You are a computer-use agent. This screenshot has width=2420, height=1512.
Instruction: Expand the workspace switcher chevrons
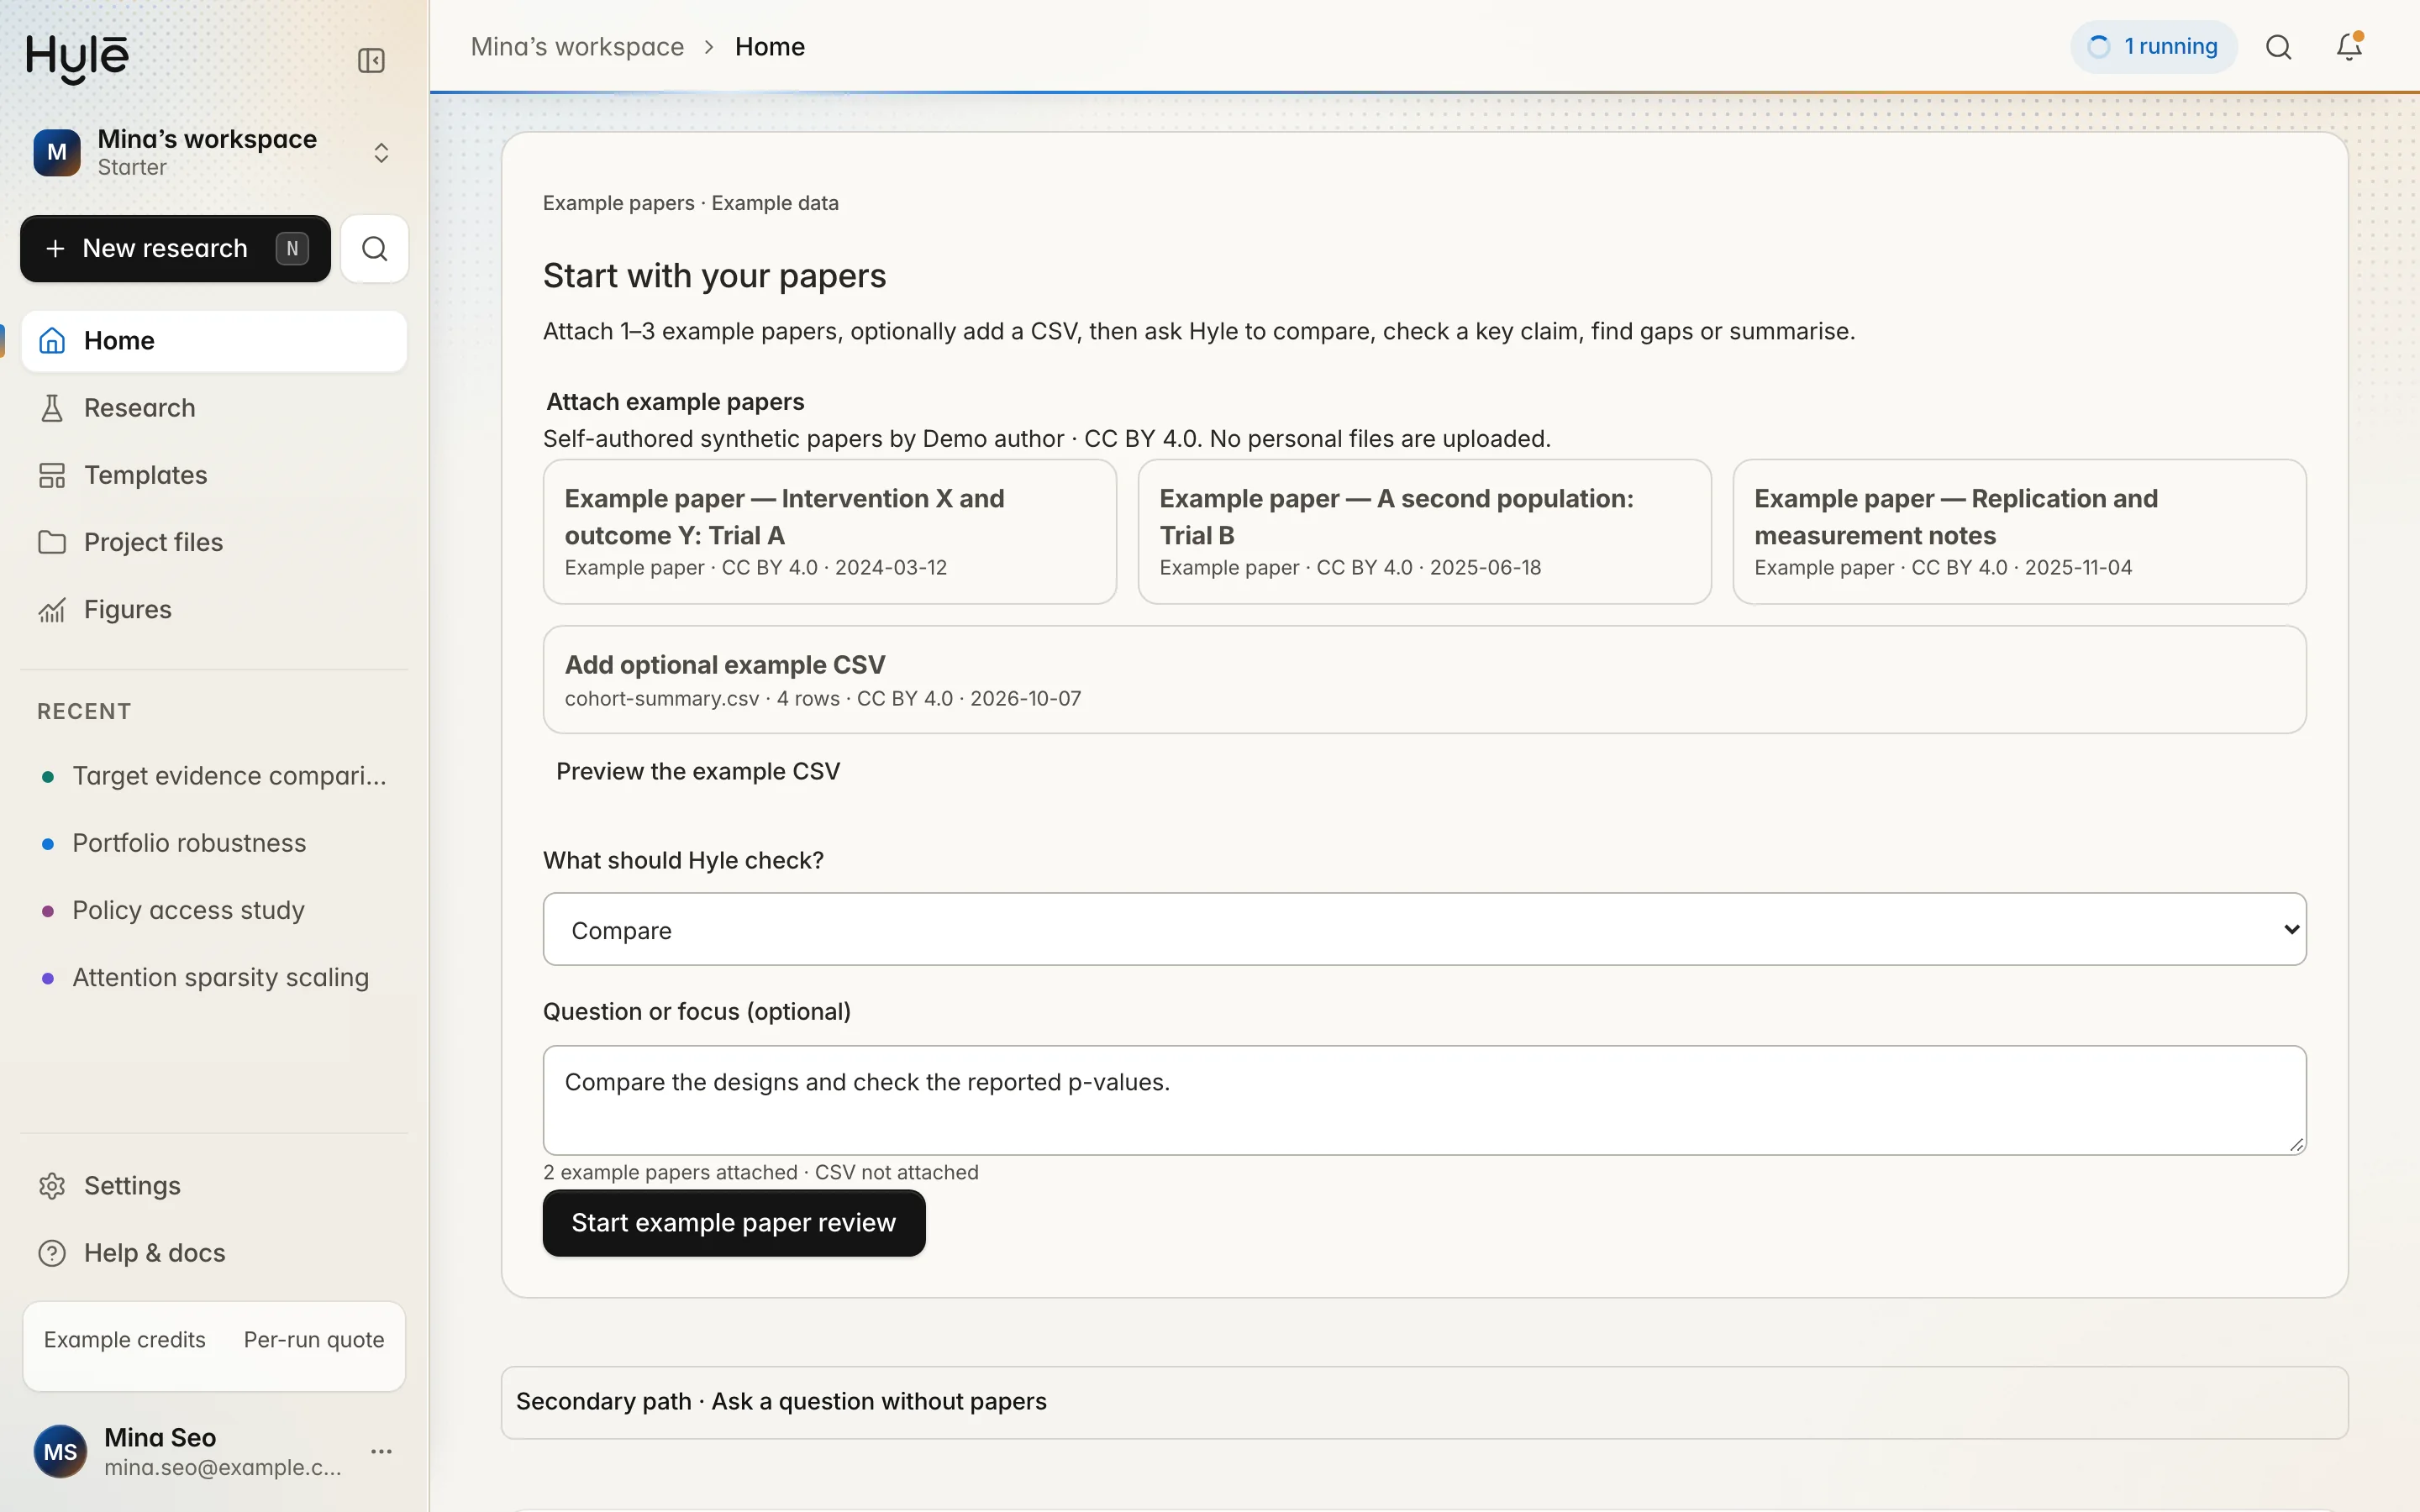coord(381,153)
